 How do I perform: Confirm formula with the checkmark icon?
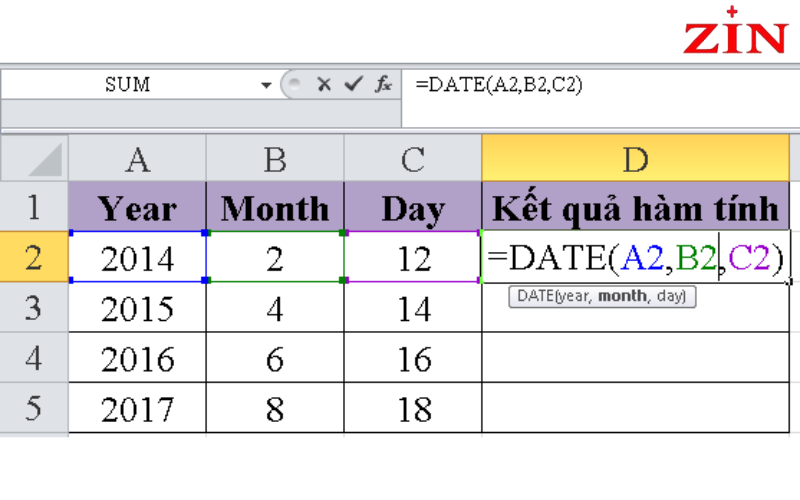pyautogui.click(x=353, y=84)
